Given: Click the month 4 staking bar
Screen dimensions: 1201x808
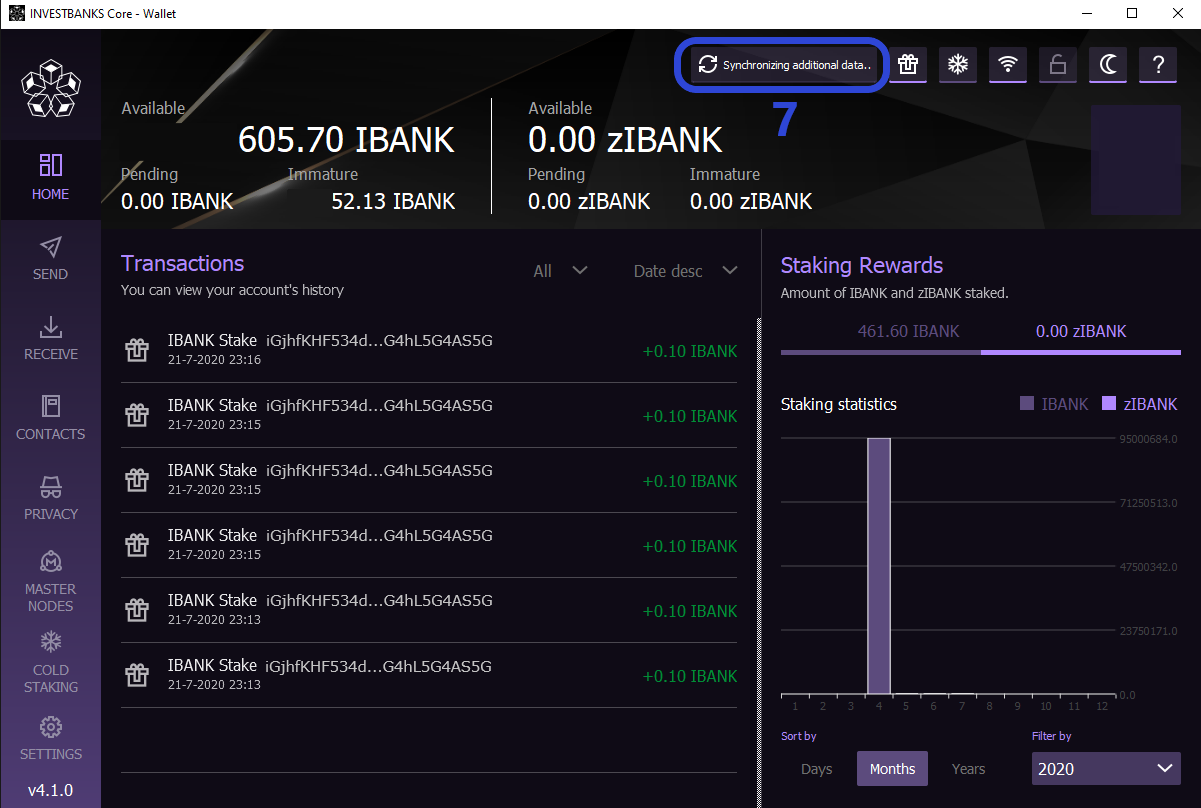Looking at the screenshot, I should 879,566.
